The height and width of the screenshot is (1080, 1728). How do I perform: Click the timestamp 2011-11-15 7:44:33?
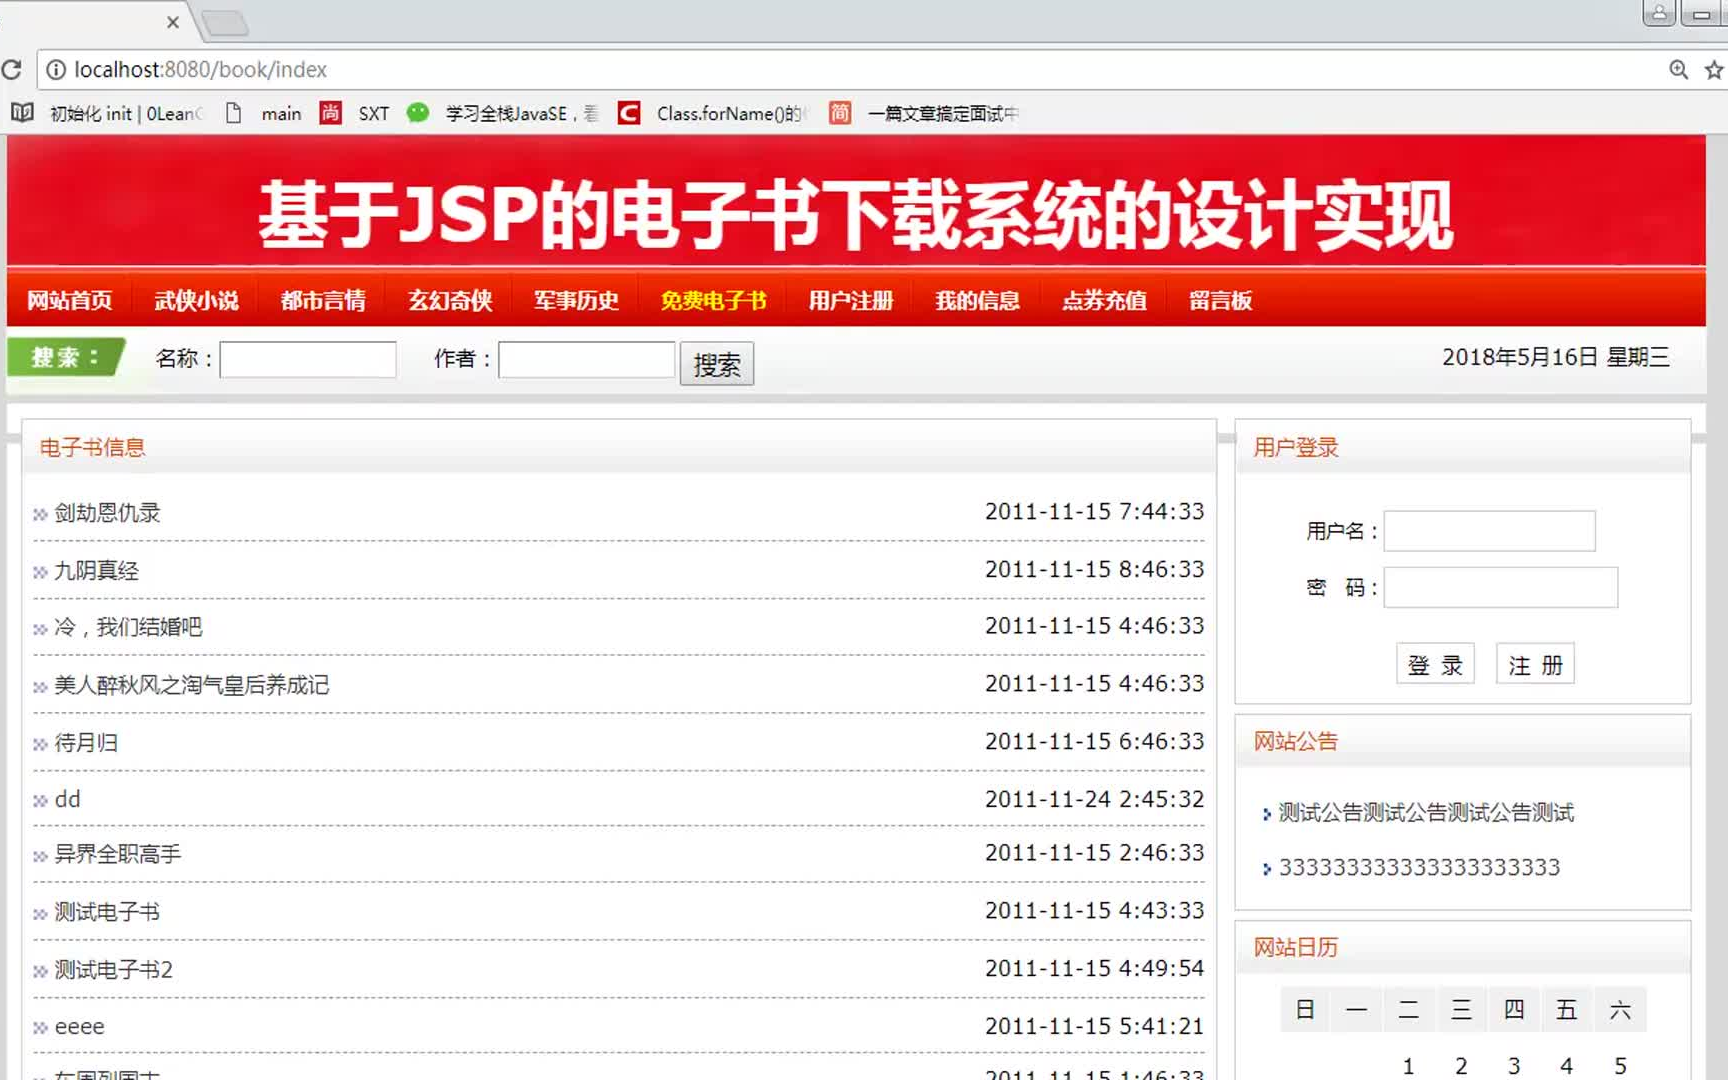[1094, 512]
